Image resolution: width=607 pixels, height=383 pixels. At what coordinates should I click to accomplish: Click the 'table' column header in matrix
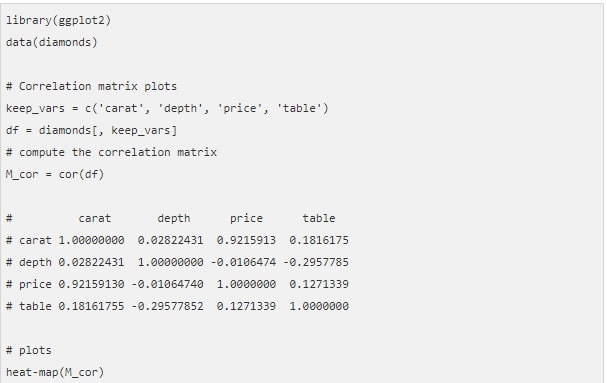tap(319, 218)
